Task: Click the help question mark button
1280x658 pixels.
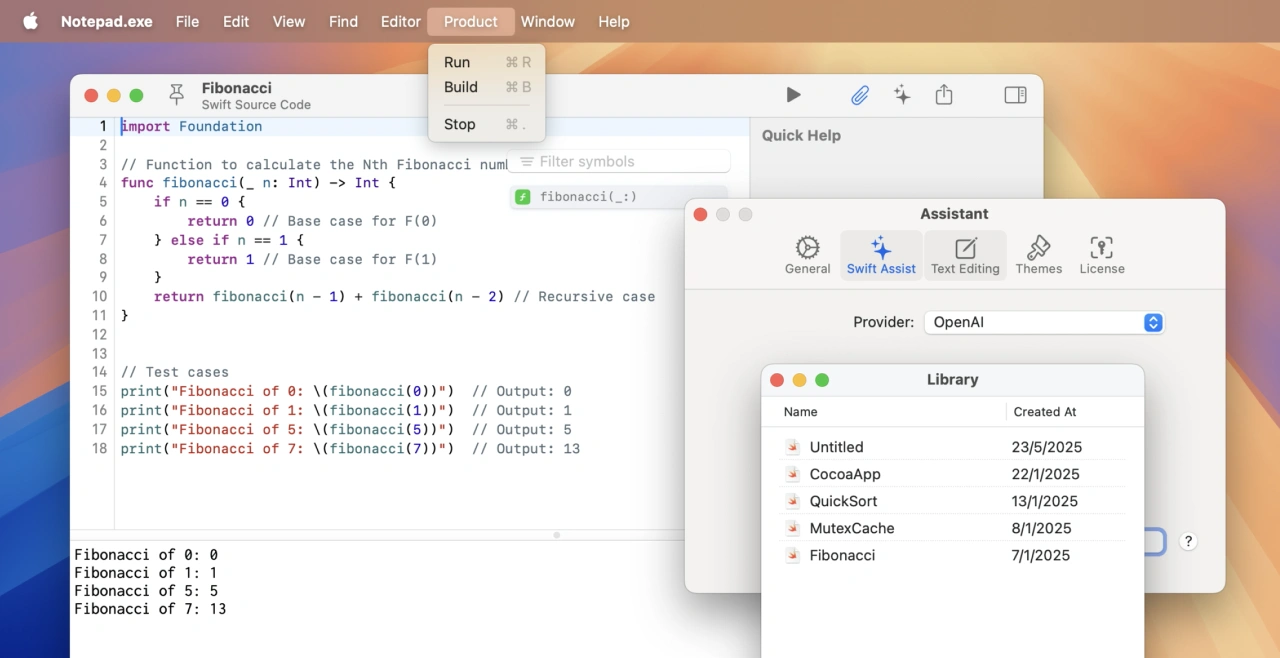Action: [x=1188, y=541]
